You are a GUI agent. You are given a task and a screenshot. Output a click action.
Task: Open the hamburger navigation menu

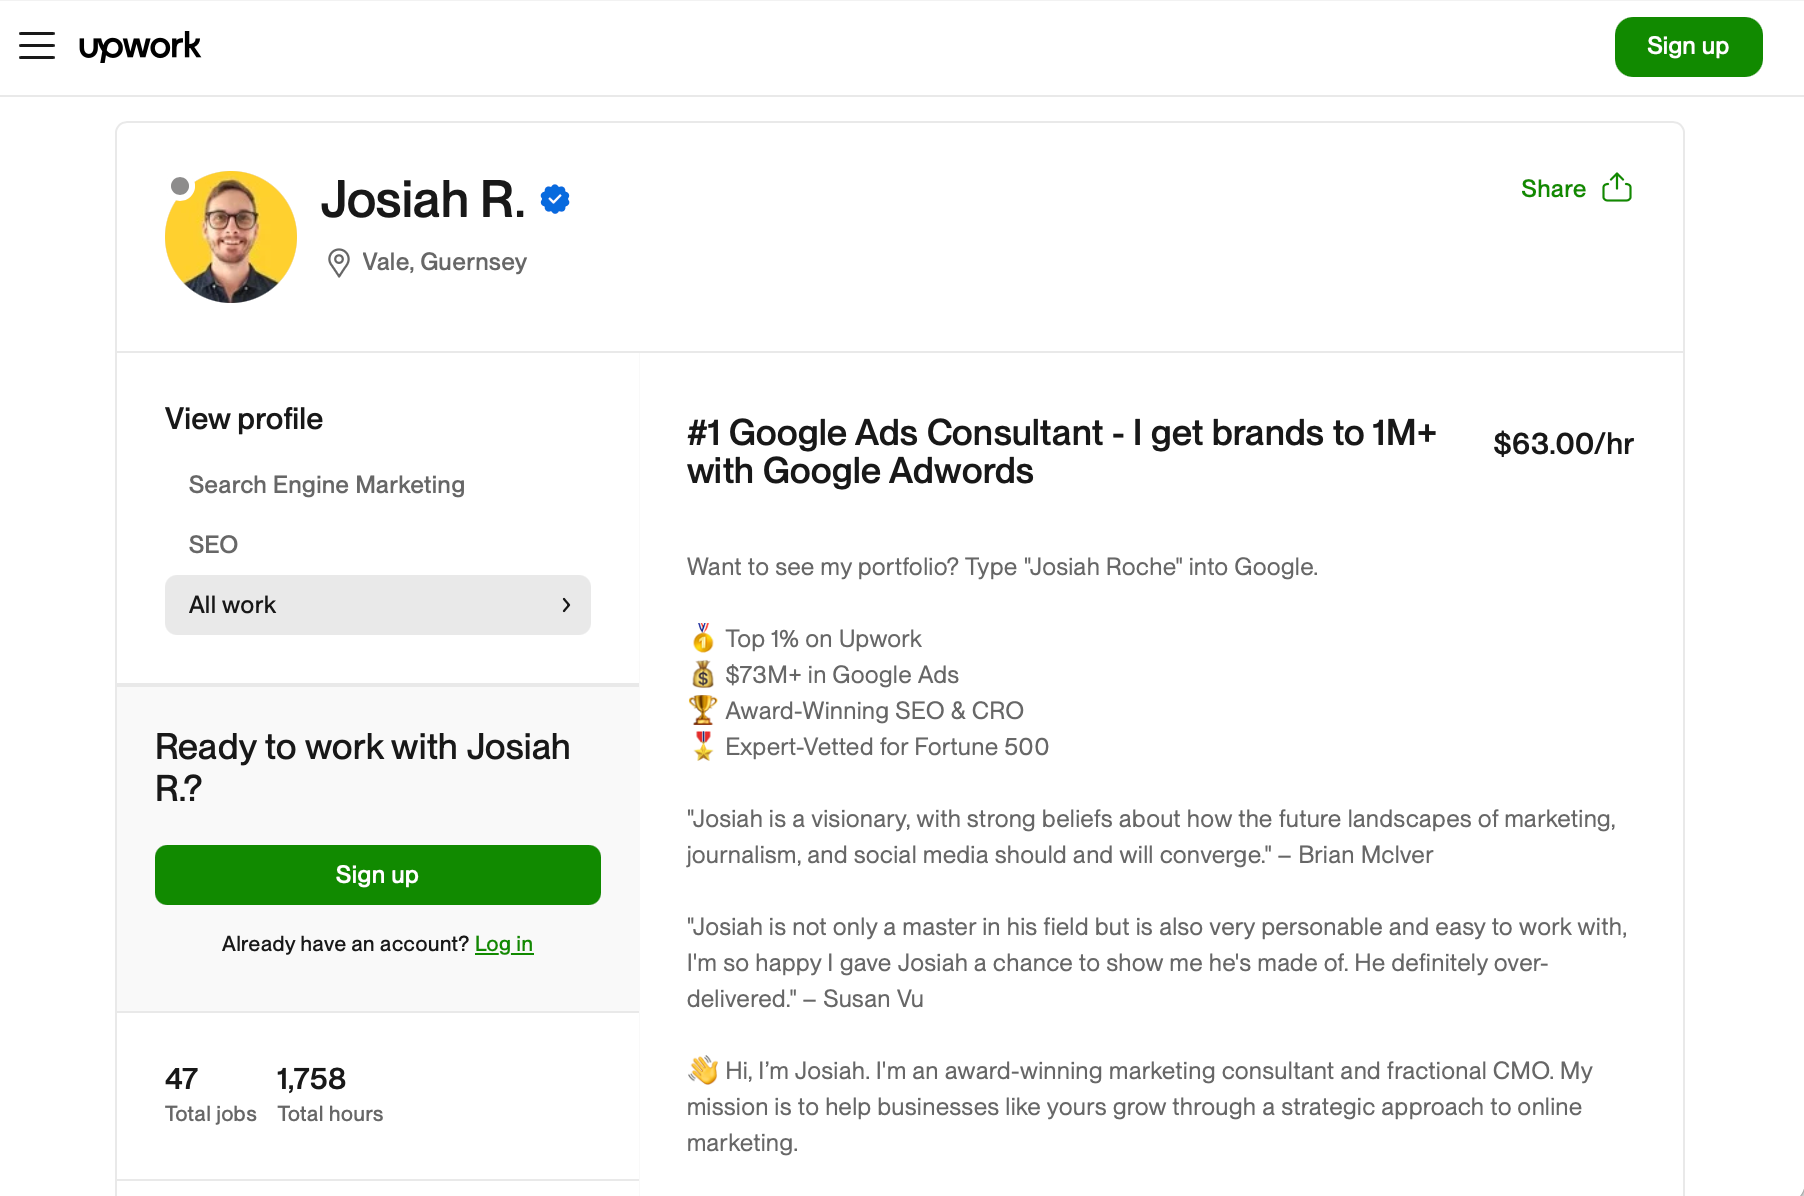point(37,46)
